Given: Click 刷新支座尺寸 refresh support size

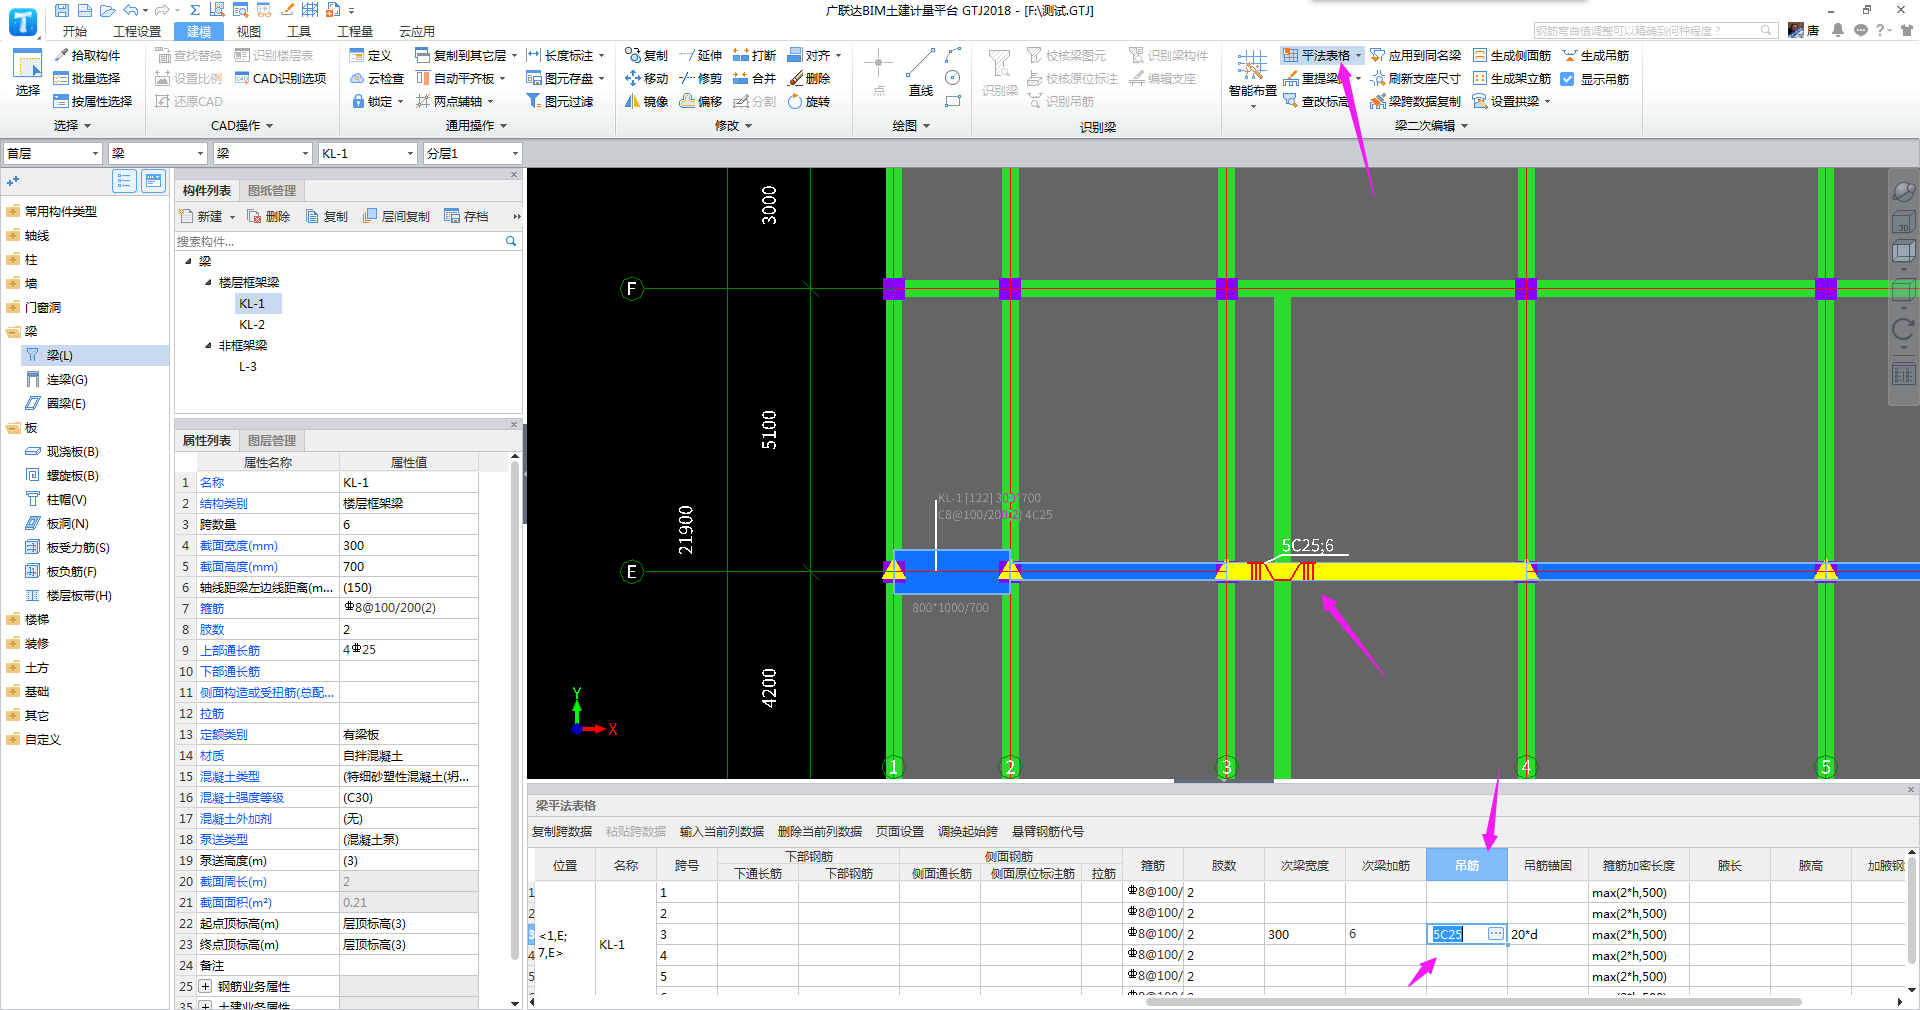Looking at the screenshot, I should coord(1415,78).
